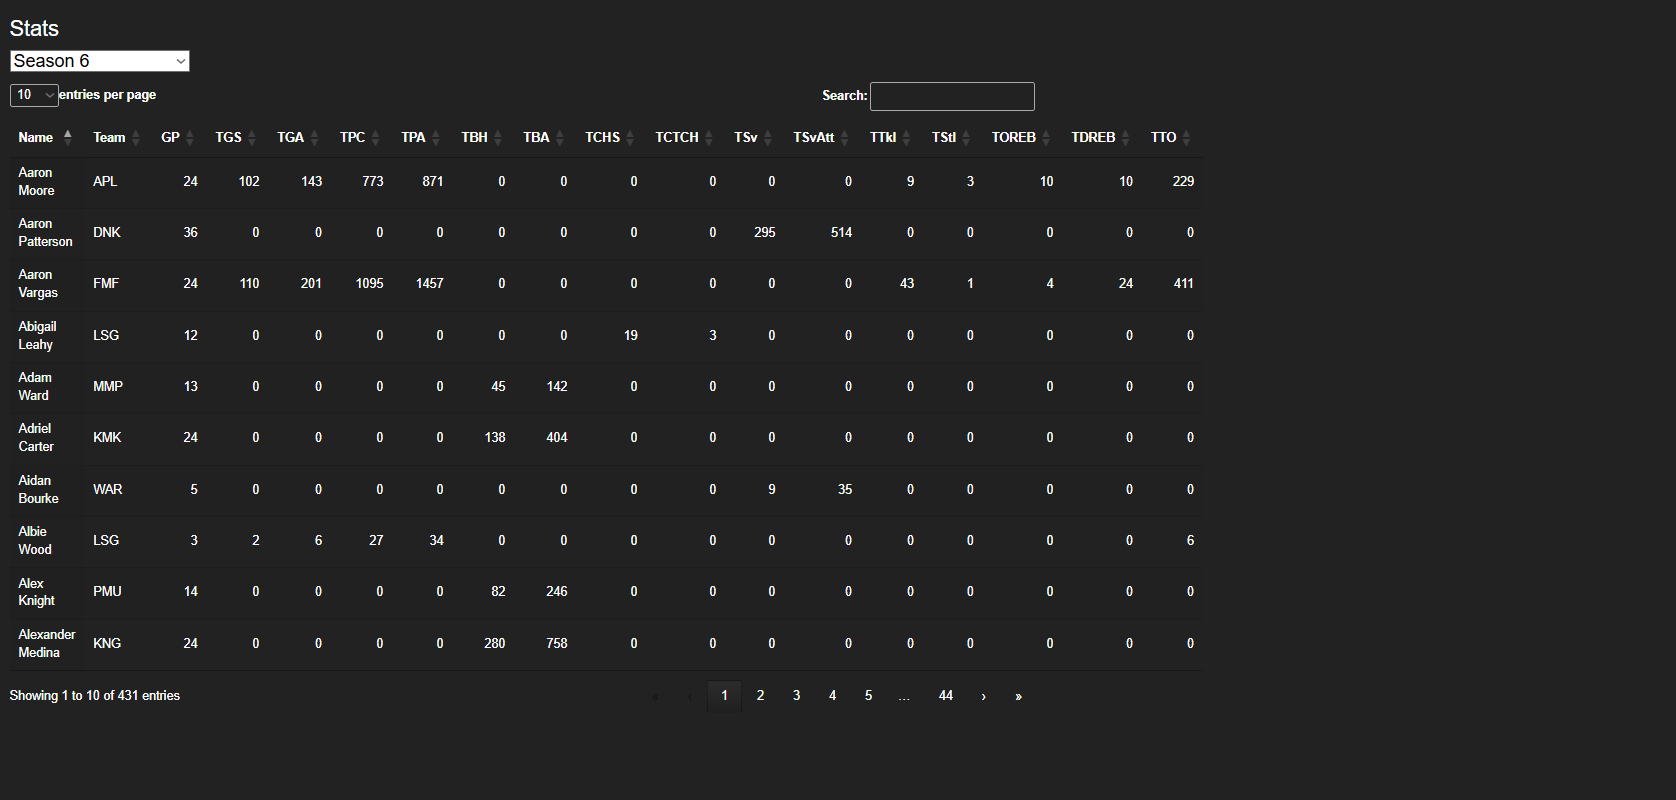Click the 758 TBA value
Screen dimensions: 1676x800
(x=557, y=643)
